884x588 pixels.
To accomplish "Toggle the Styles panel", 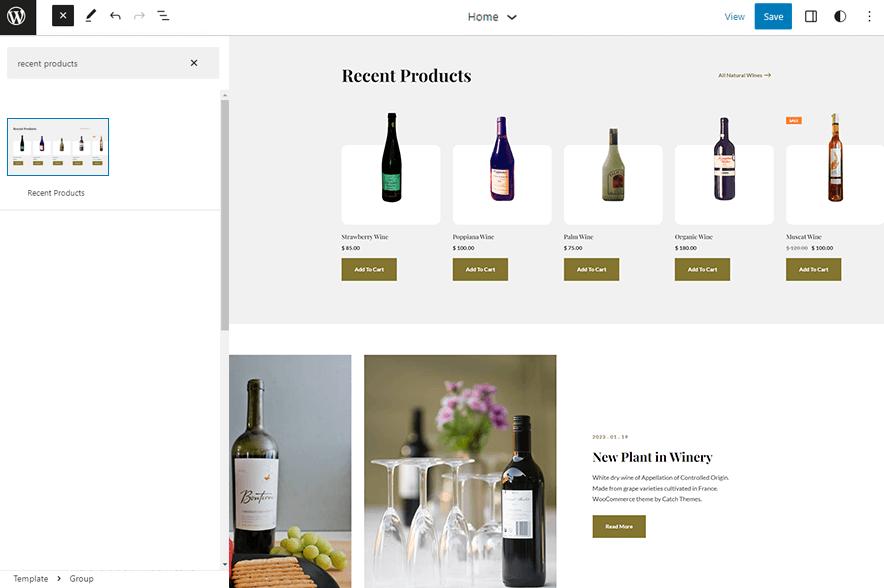I will (839, 16).
